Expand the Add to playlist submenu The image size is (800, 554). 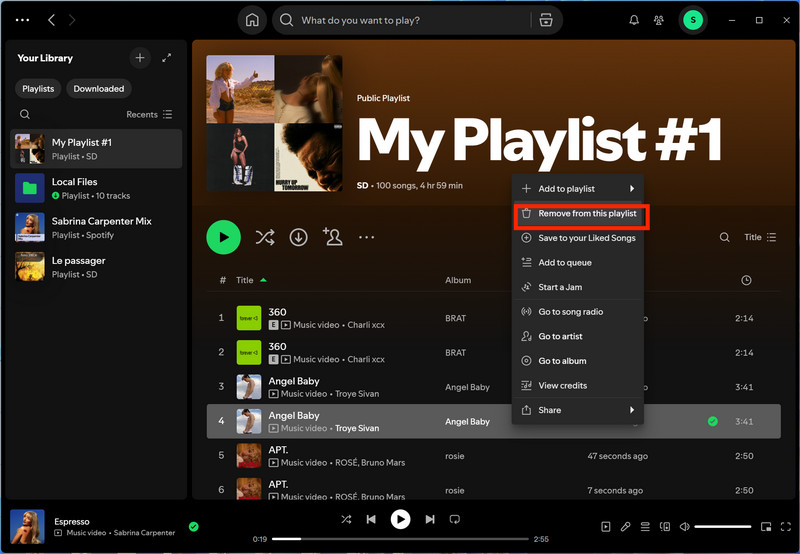[578, 189]
